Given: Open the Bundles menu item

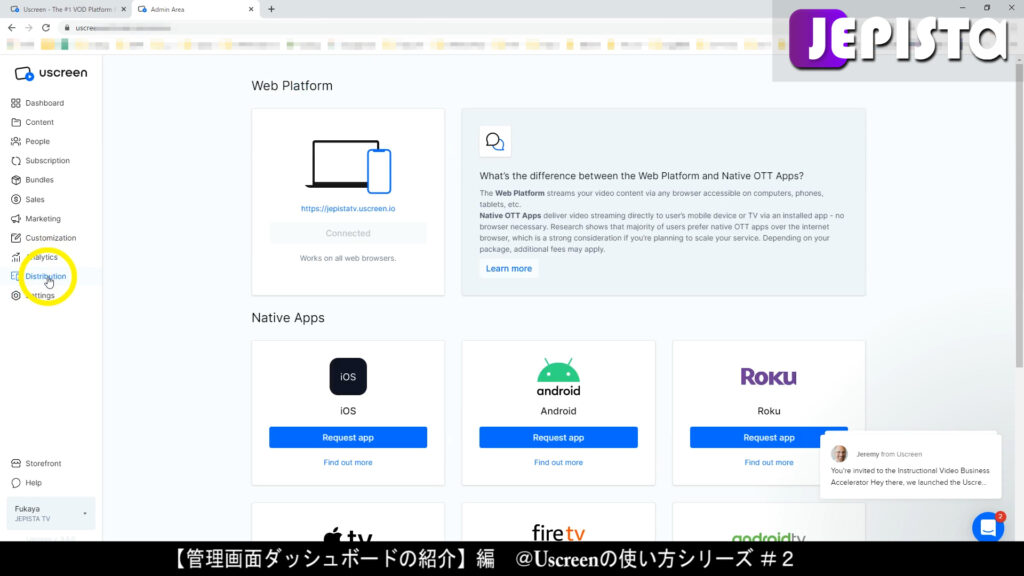Looking at the screenshot, I should [39, 180].
